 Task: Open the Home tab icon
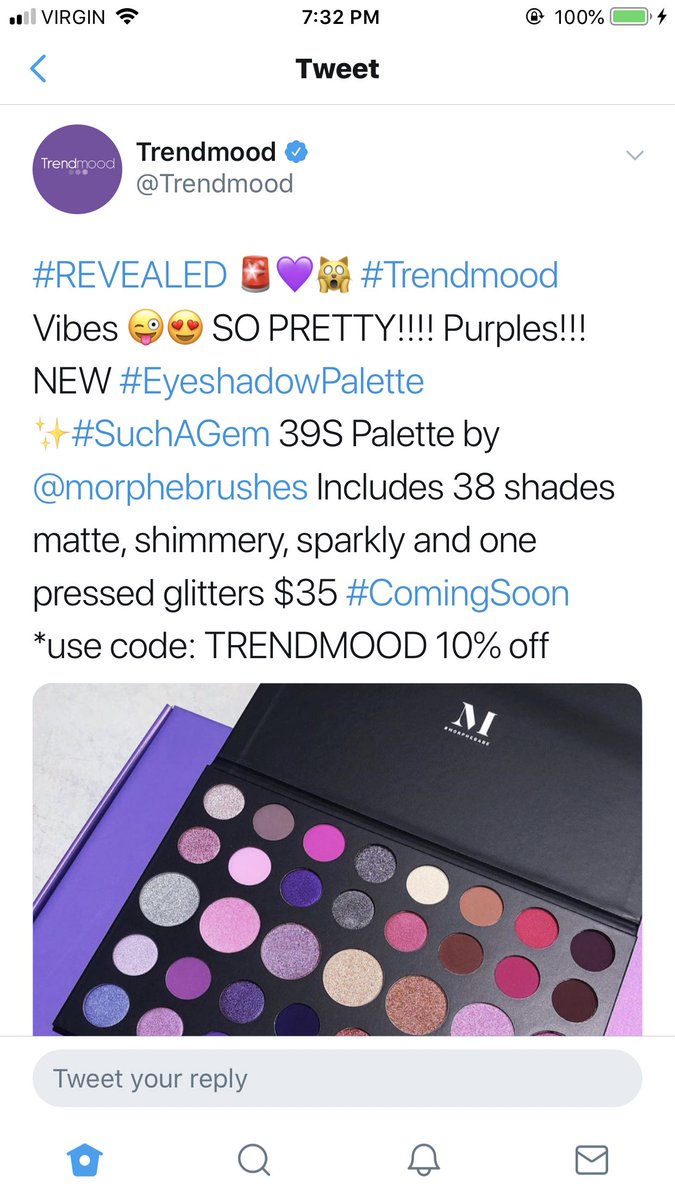(85, 1159)
